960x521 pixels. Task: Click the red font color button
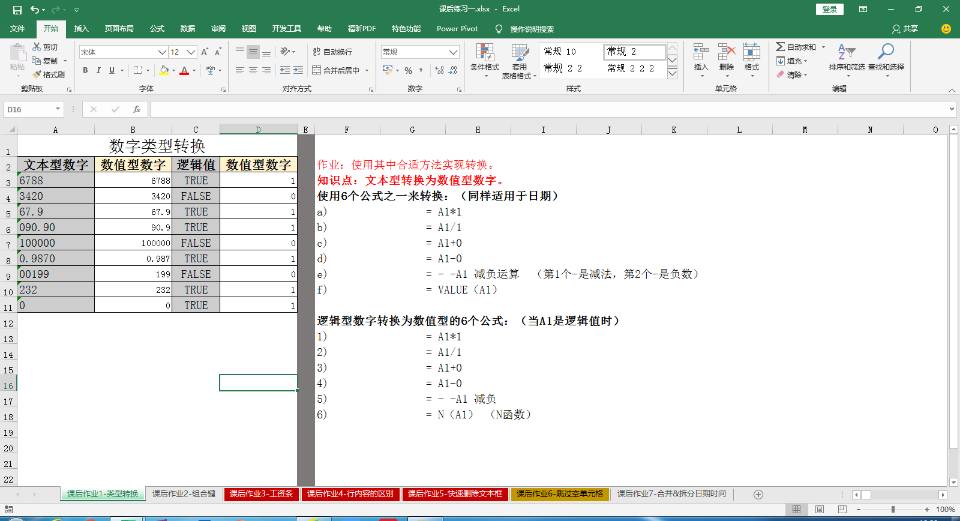point(184,70)
